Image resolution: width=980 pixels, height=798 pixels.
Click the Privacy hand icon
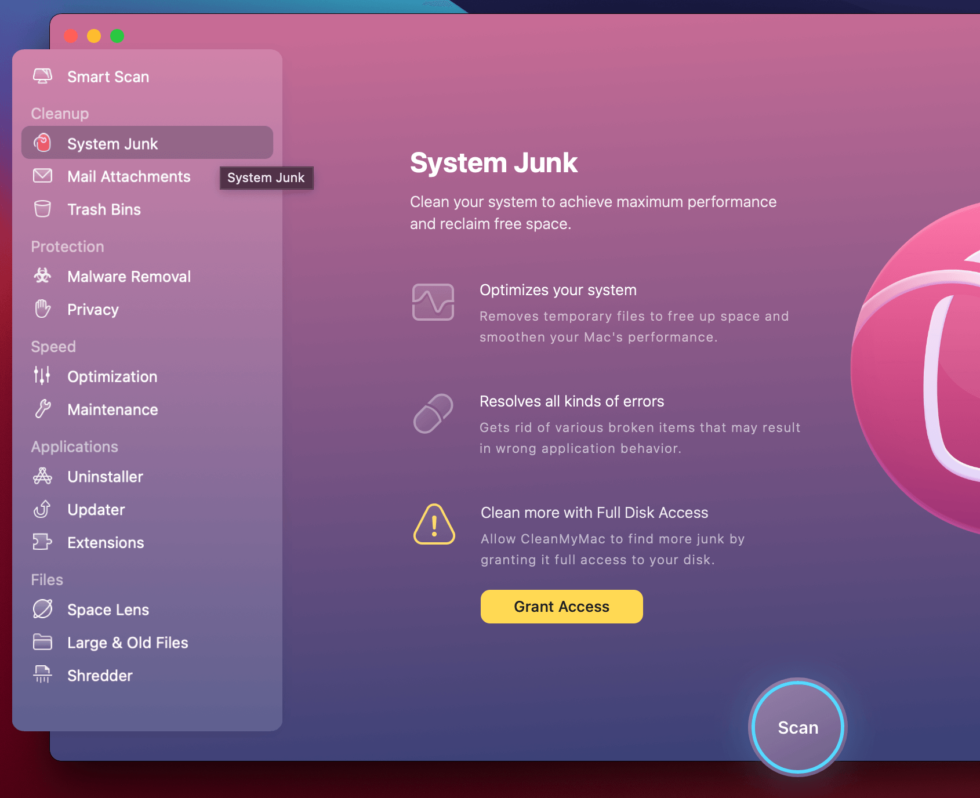coord(42,310)
